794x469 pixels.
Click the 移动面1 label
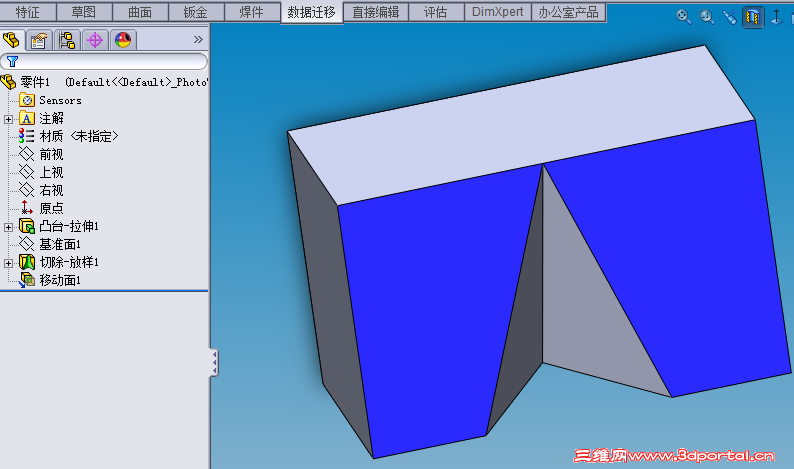(60, 280)
